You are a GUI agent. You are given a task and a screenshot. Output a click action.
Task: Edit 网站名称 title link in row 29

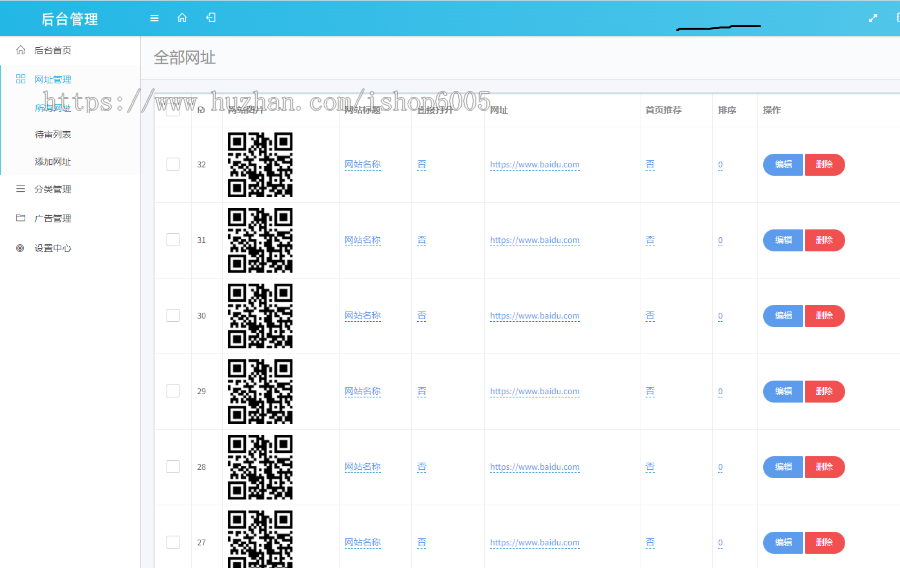tap(363, 391)
